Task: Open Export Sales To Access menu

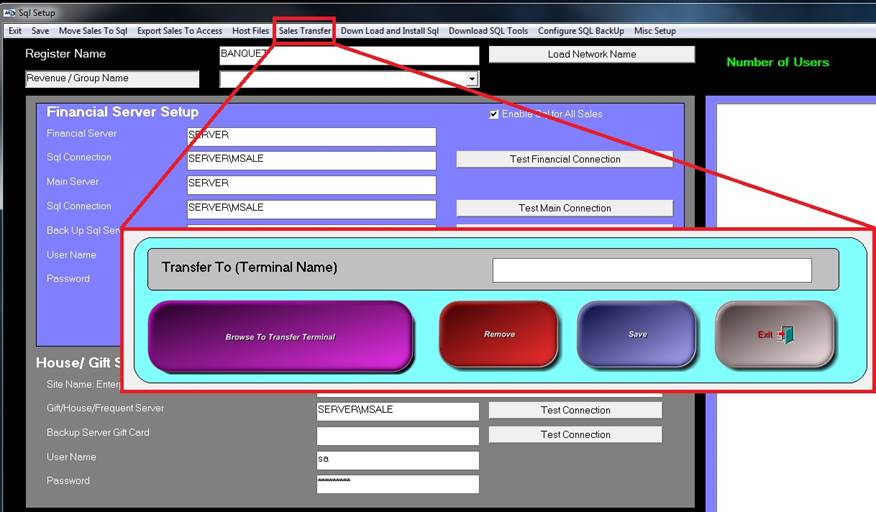Action: (180, 31)
